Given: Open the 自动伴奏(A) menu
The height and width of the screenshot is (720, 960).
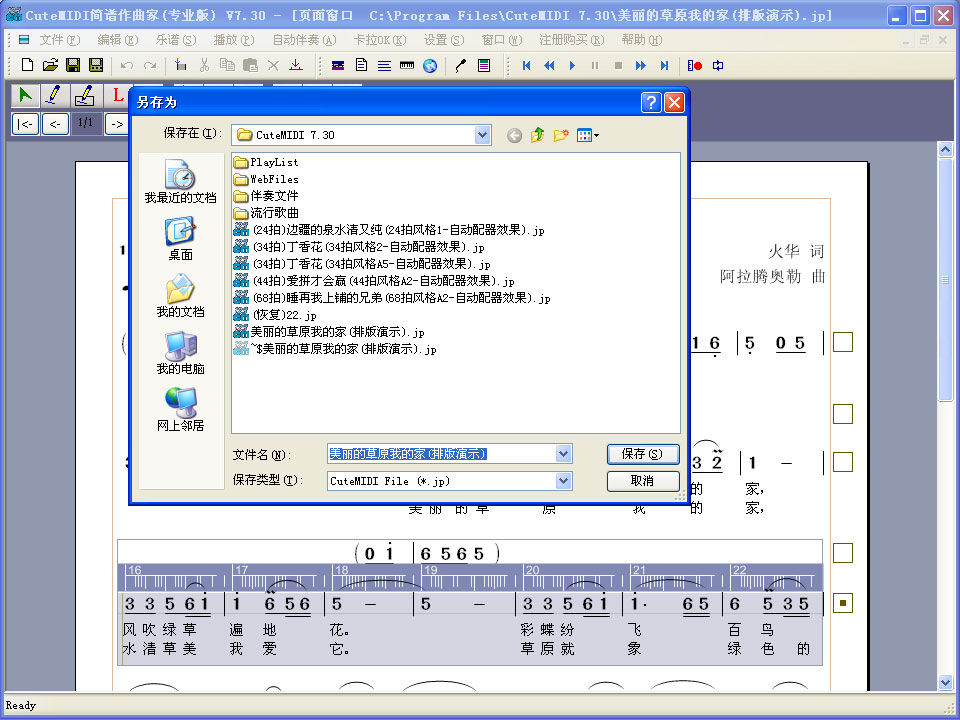Looking at the screenshot, I should click(304, 40).
